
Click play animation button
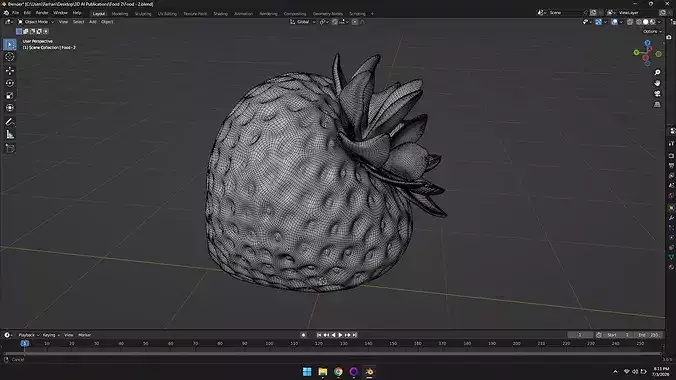[x=340, y=335]
